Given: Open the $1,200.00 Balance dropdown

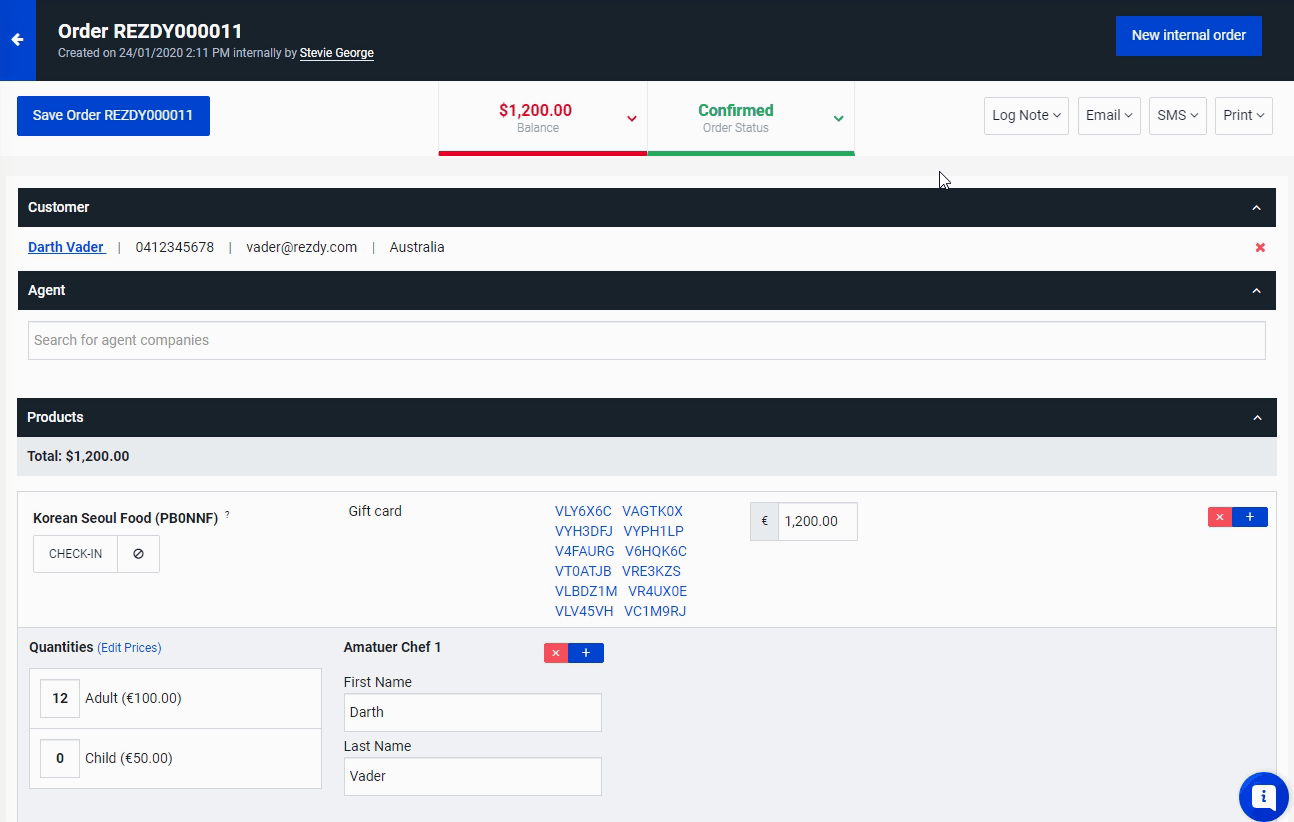Looking at the screenshot, I should (x=542, y=118).
